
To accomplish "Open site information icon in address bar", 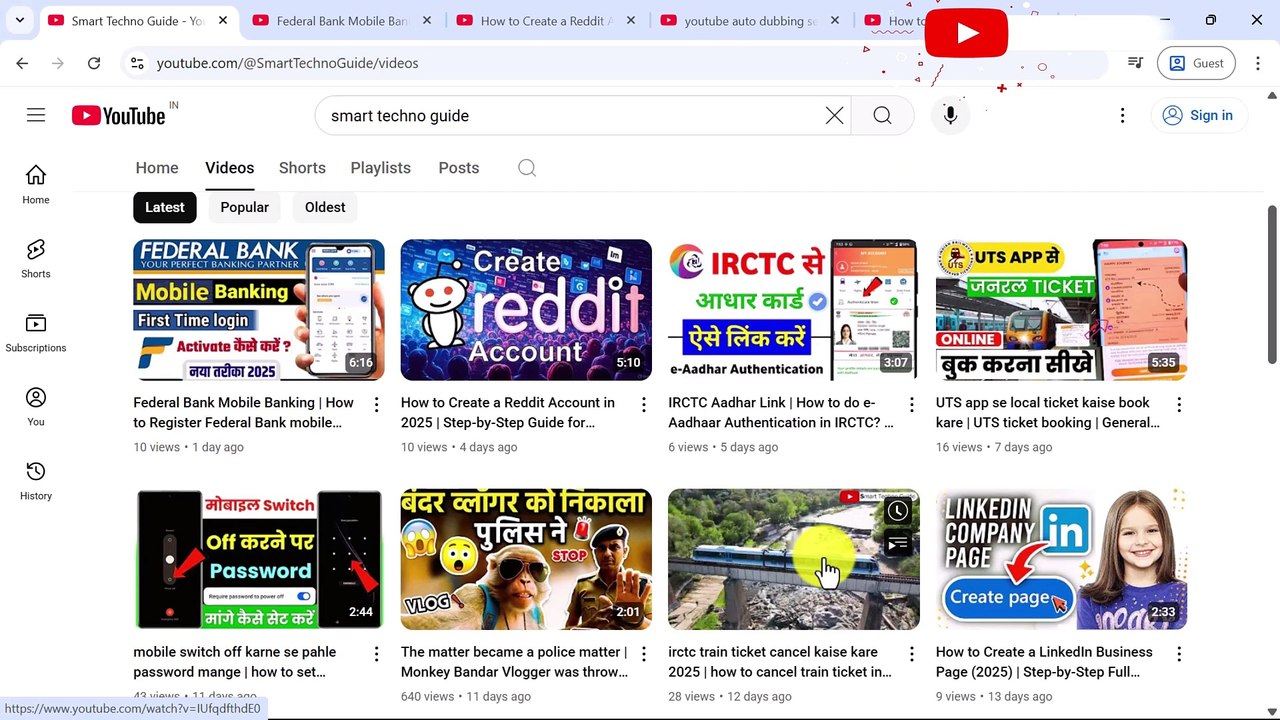I will [x=138, y=63].
